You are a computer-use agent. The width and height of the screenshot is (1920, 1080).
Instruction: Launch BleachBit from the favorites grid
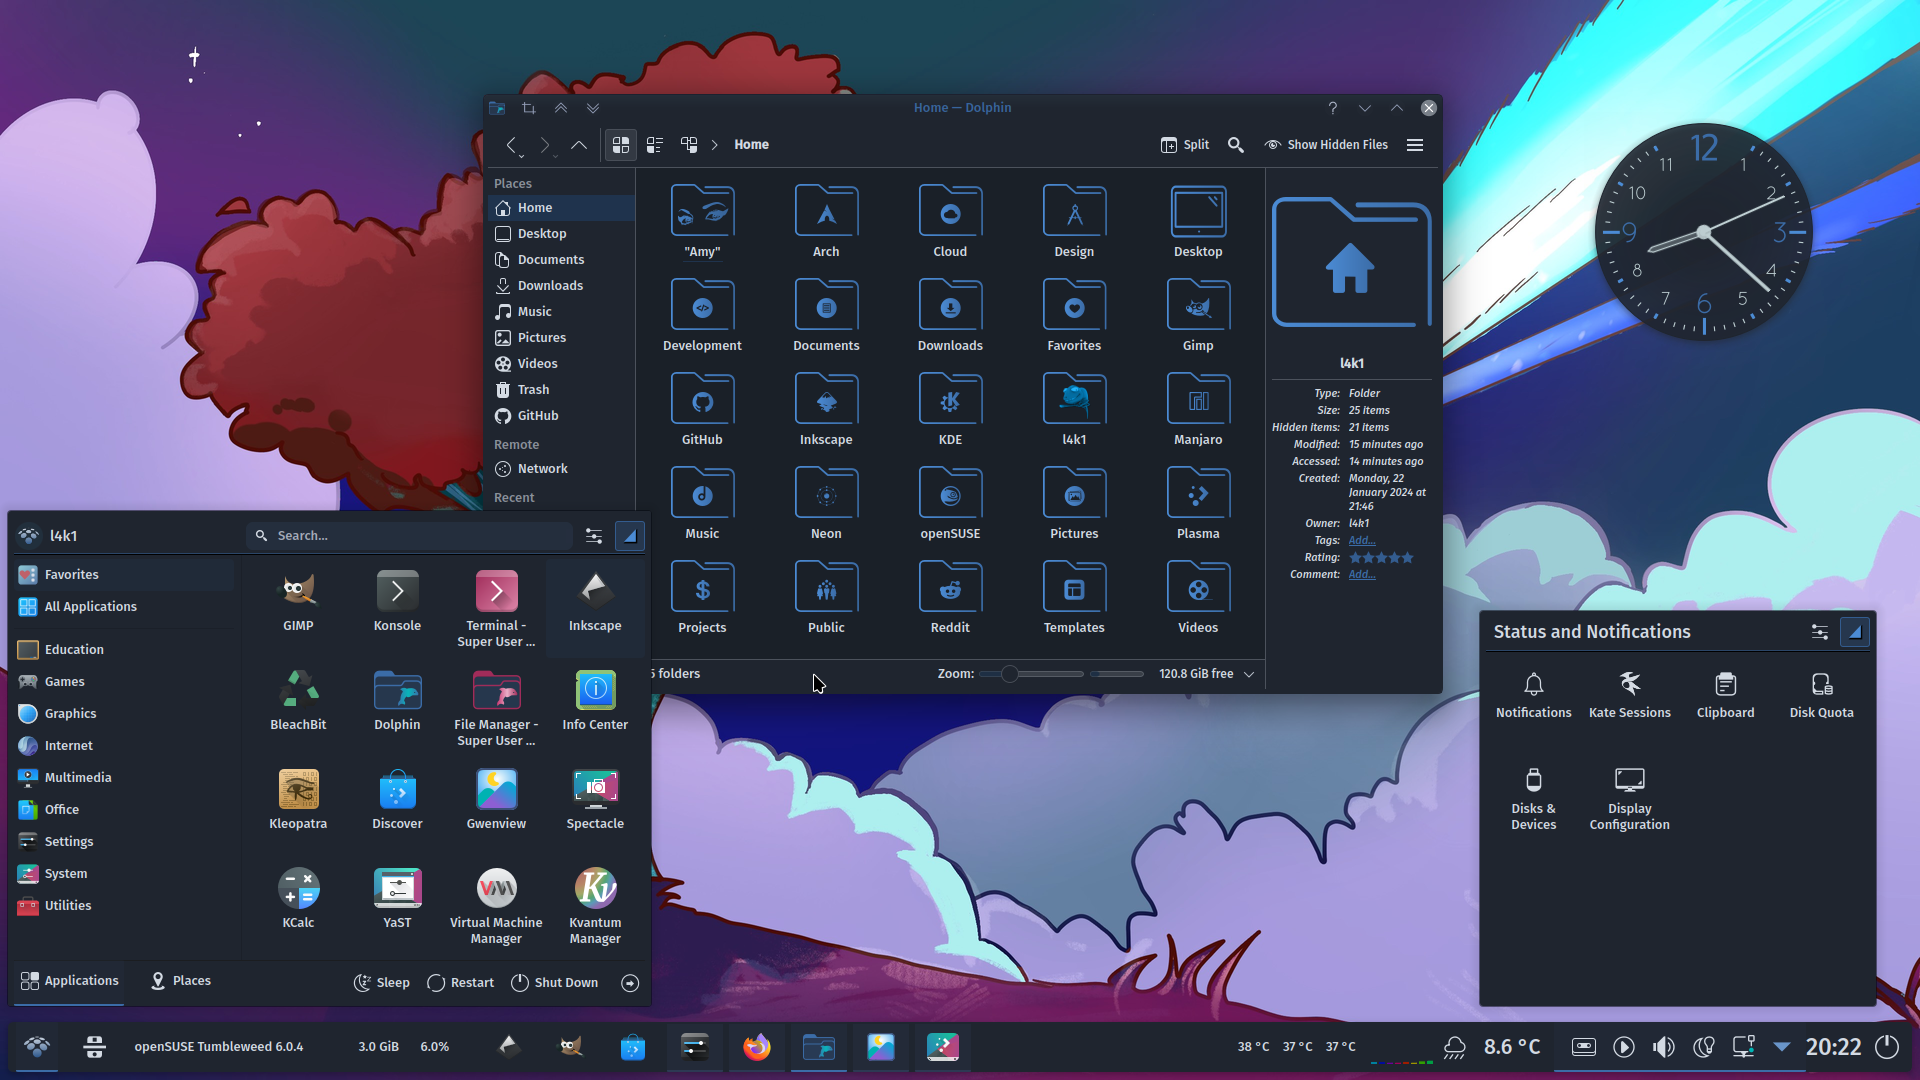click(x=298, y=701)
